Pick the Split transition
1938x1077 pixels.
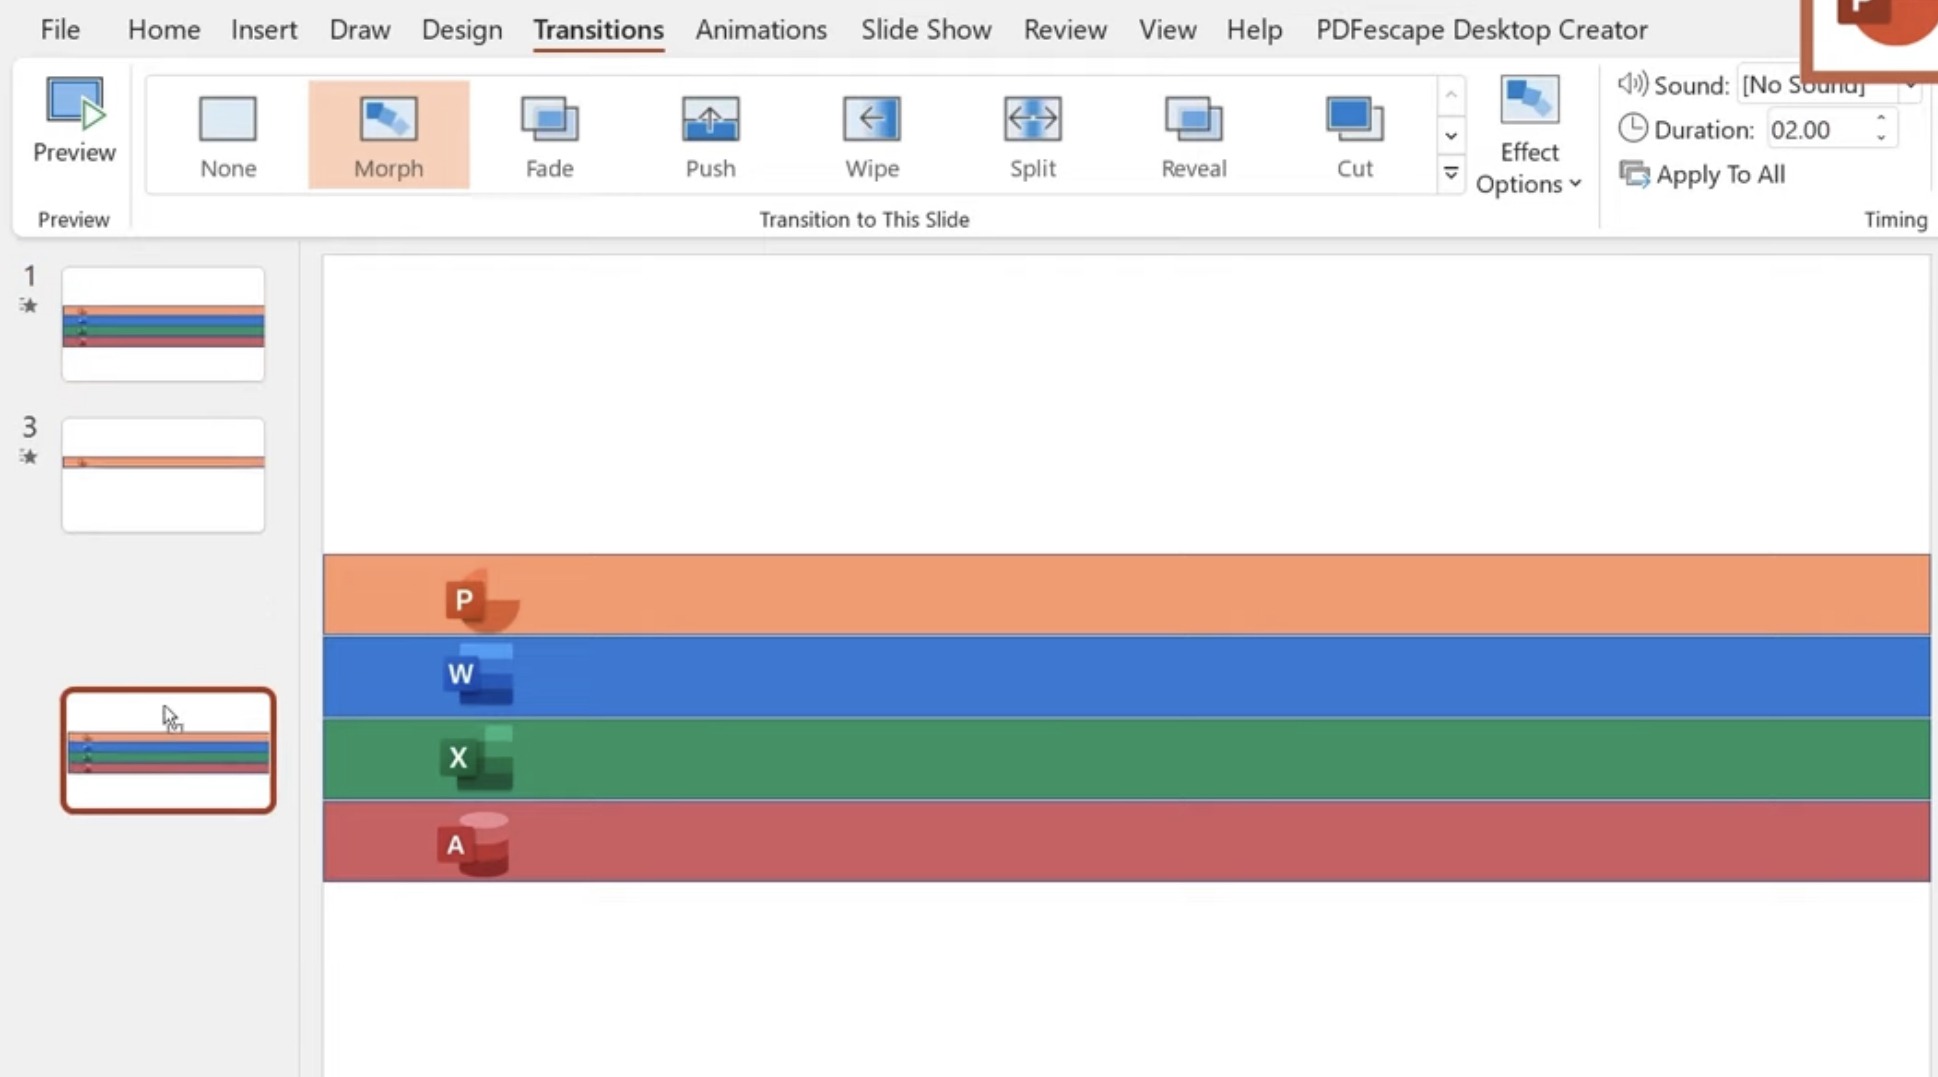[1032, 136]
